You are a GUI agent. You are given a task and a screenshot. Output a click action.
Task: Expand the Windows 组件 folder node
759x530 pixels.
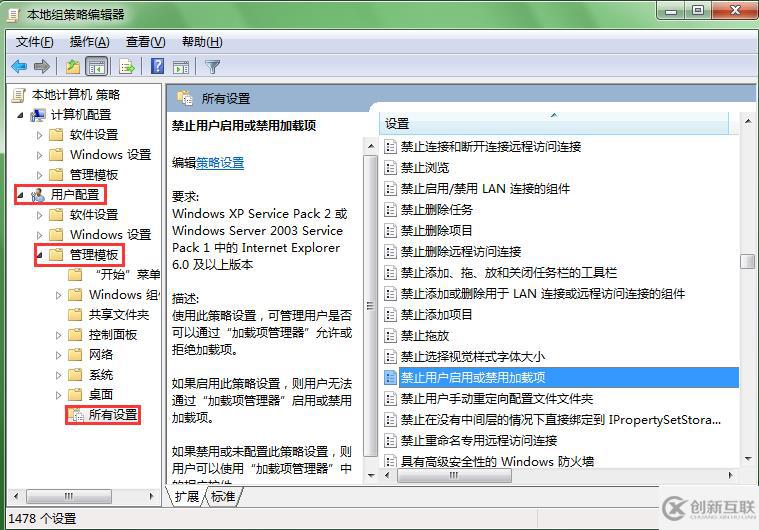pyautogui.click(x=59, y=295)
